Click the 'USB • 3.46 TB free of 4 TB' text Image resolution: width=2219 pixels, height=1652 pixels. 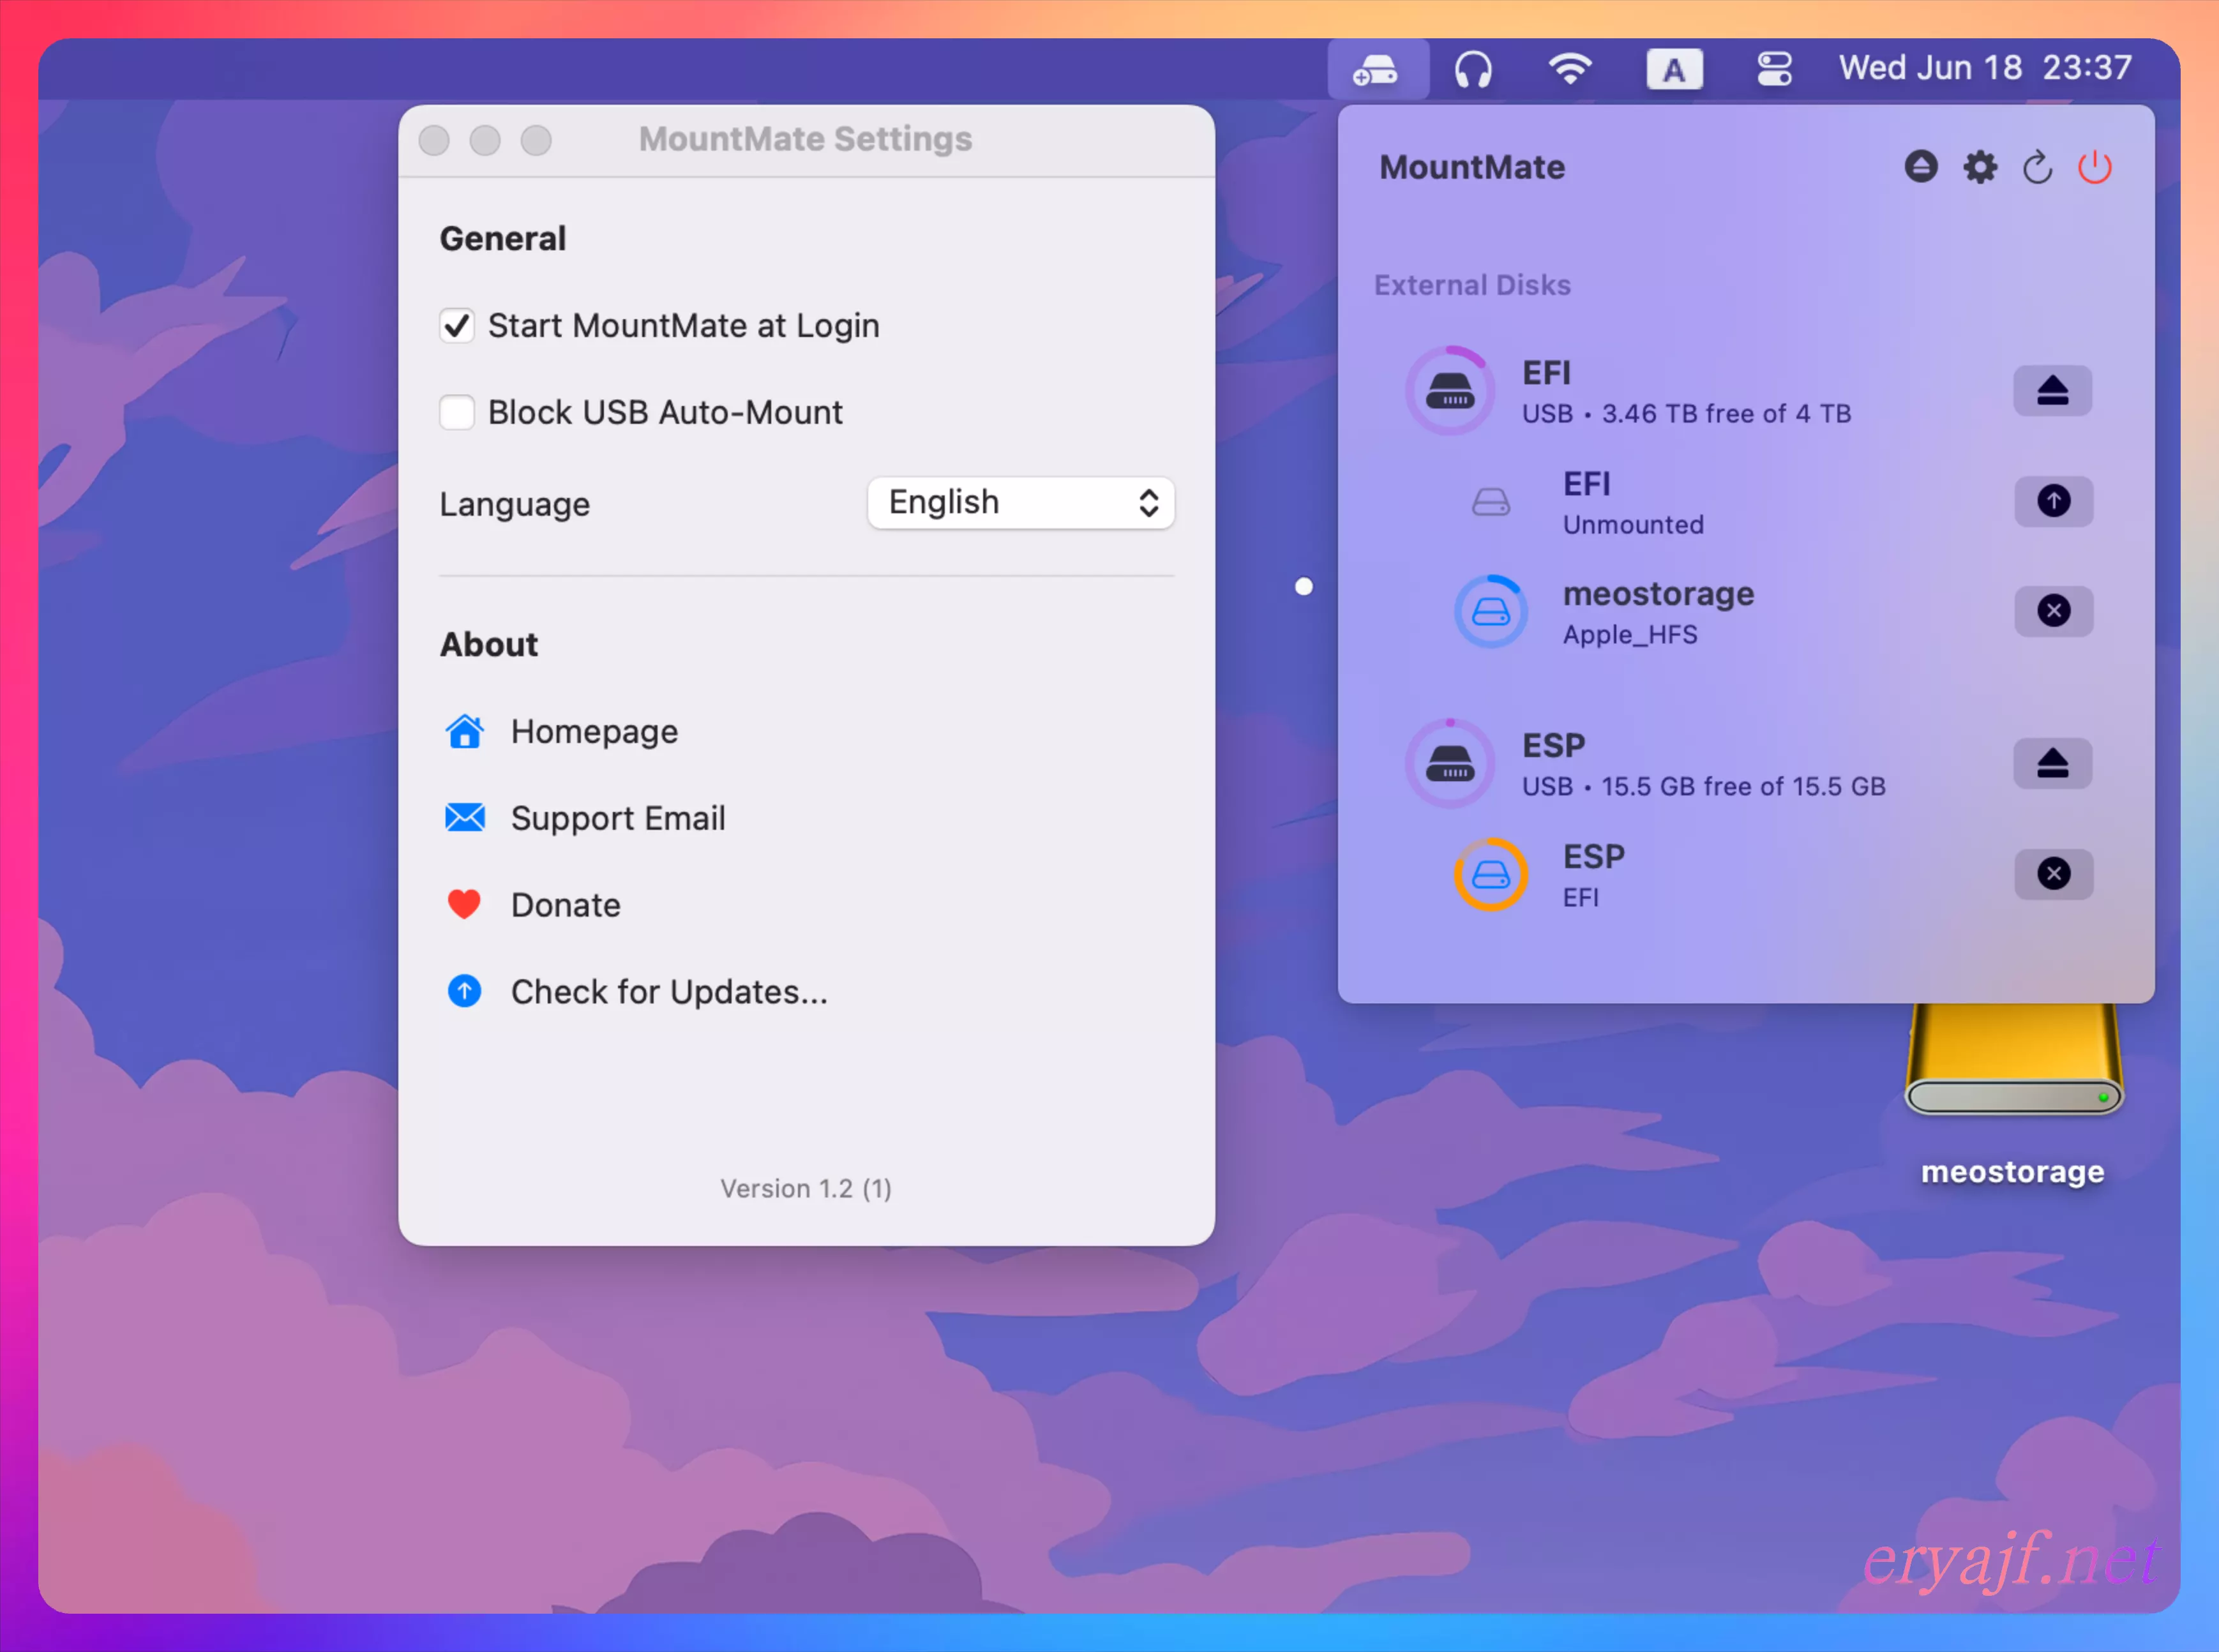[1686, 413]
